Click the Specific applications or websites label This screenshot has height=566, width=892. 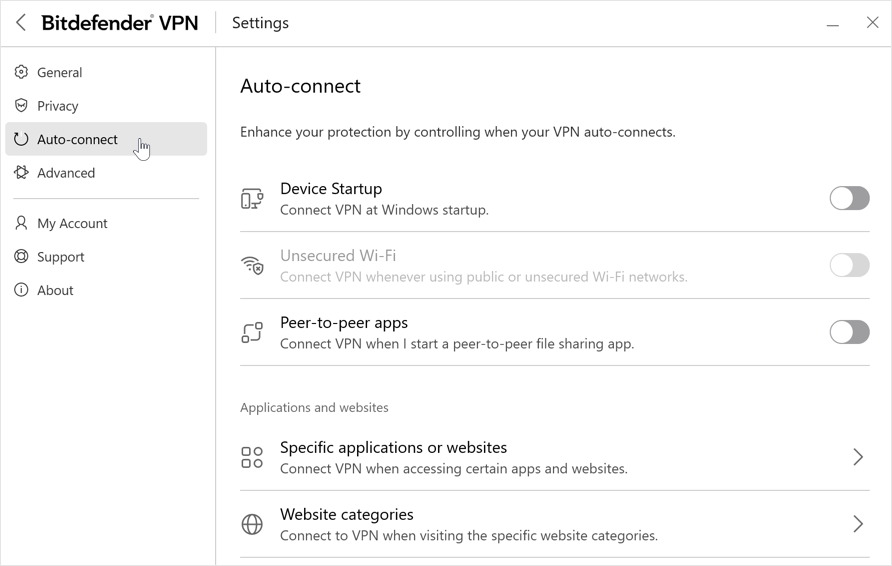pos(393,448)
